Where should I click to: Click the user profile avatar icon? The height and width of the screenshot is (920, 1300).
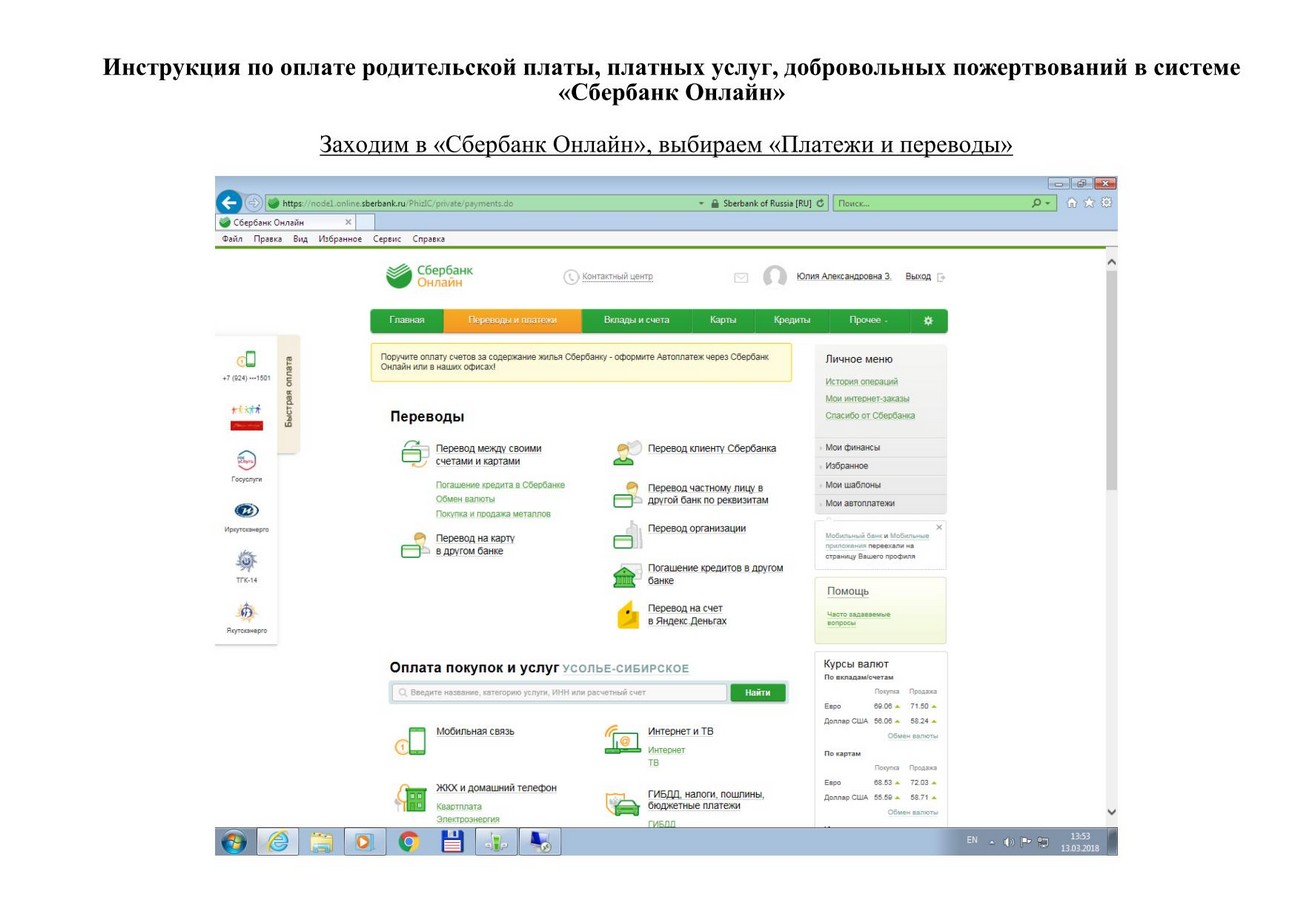[775, 276]
